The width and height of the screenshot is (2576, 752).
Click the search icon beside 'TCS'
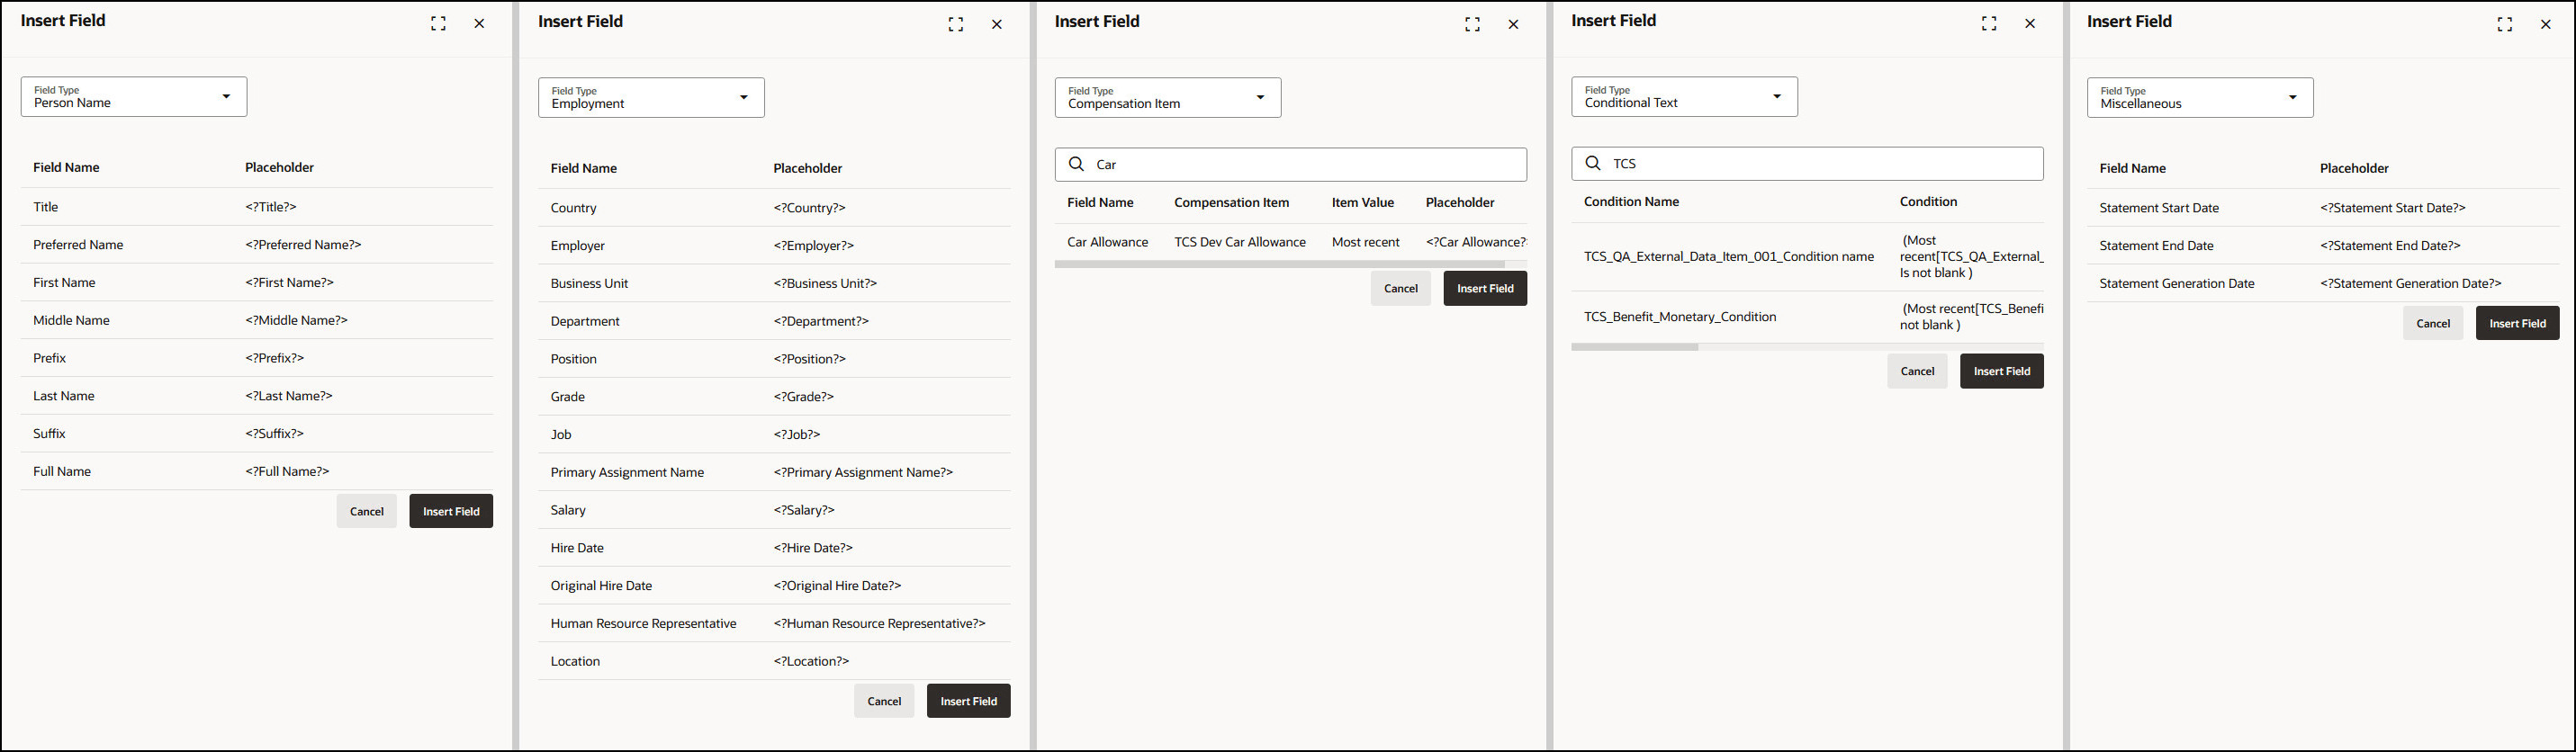(x=1594, y=163)
